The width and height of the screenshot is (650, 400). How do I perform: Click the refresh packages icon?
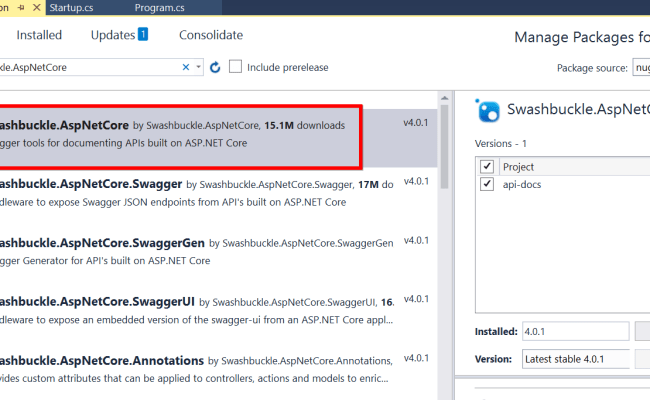coord(214,67)
